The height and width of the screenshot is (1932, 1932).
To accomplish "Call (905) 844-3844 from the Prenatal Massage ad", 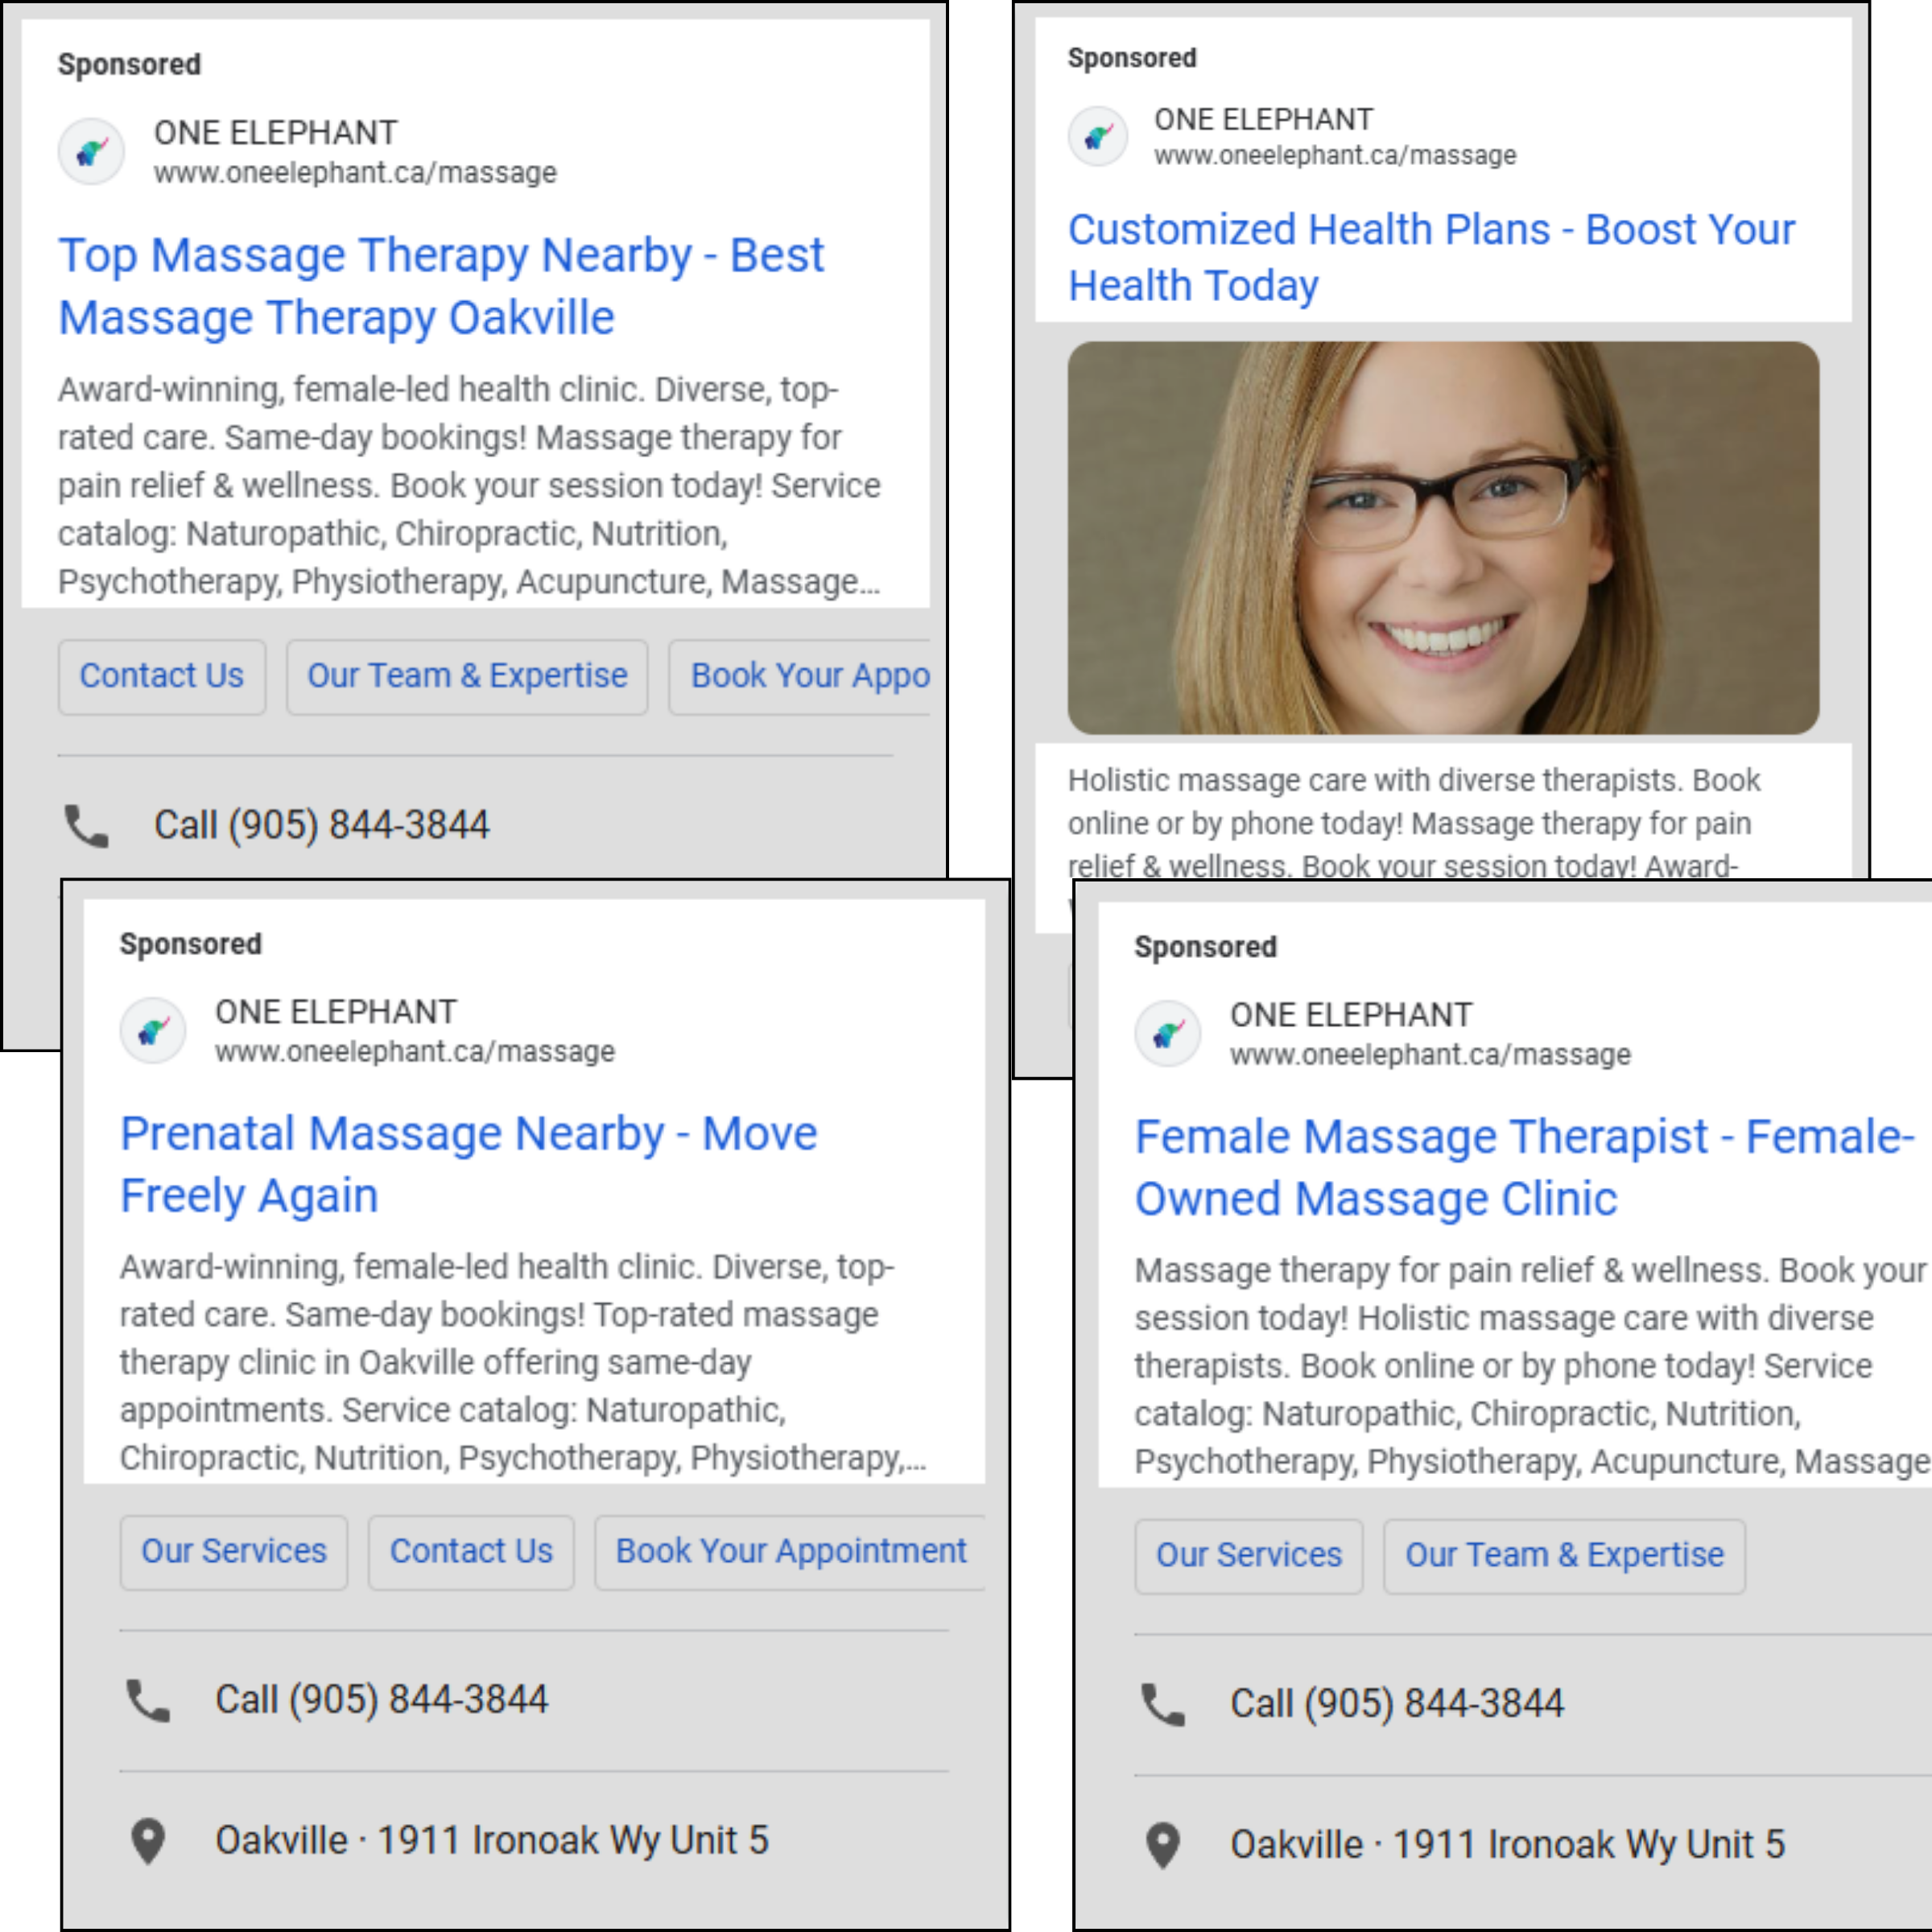I will point(382,1700).
